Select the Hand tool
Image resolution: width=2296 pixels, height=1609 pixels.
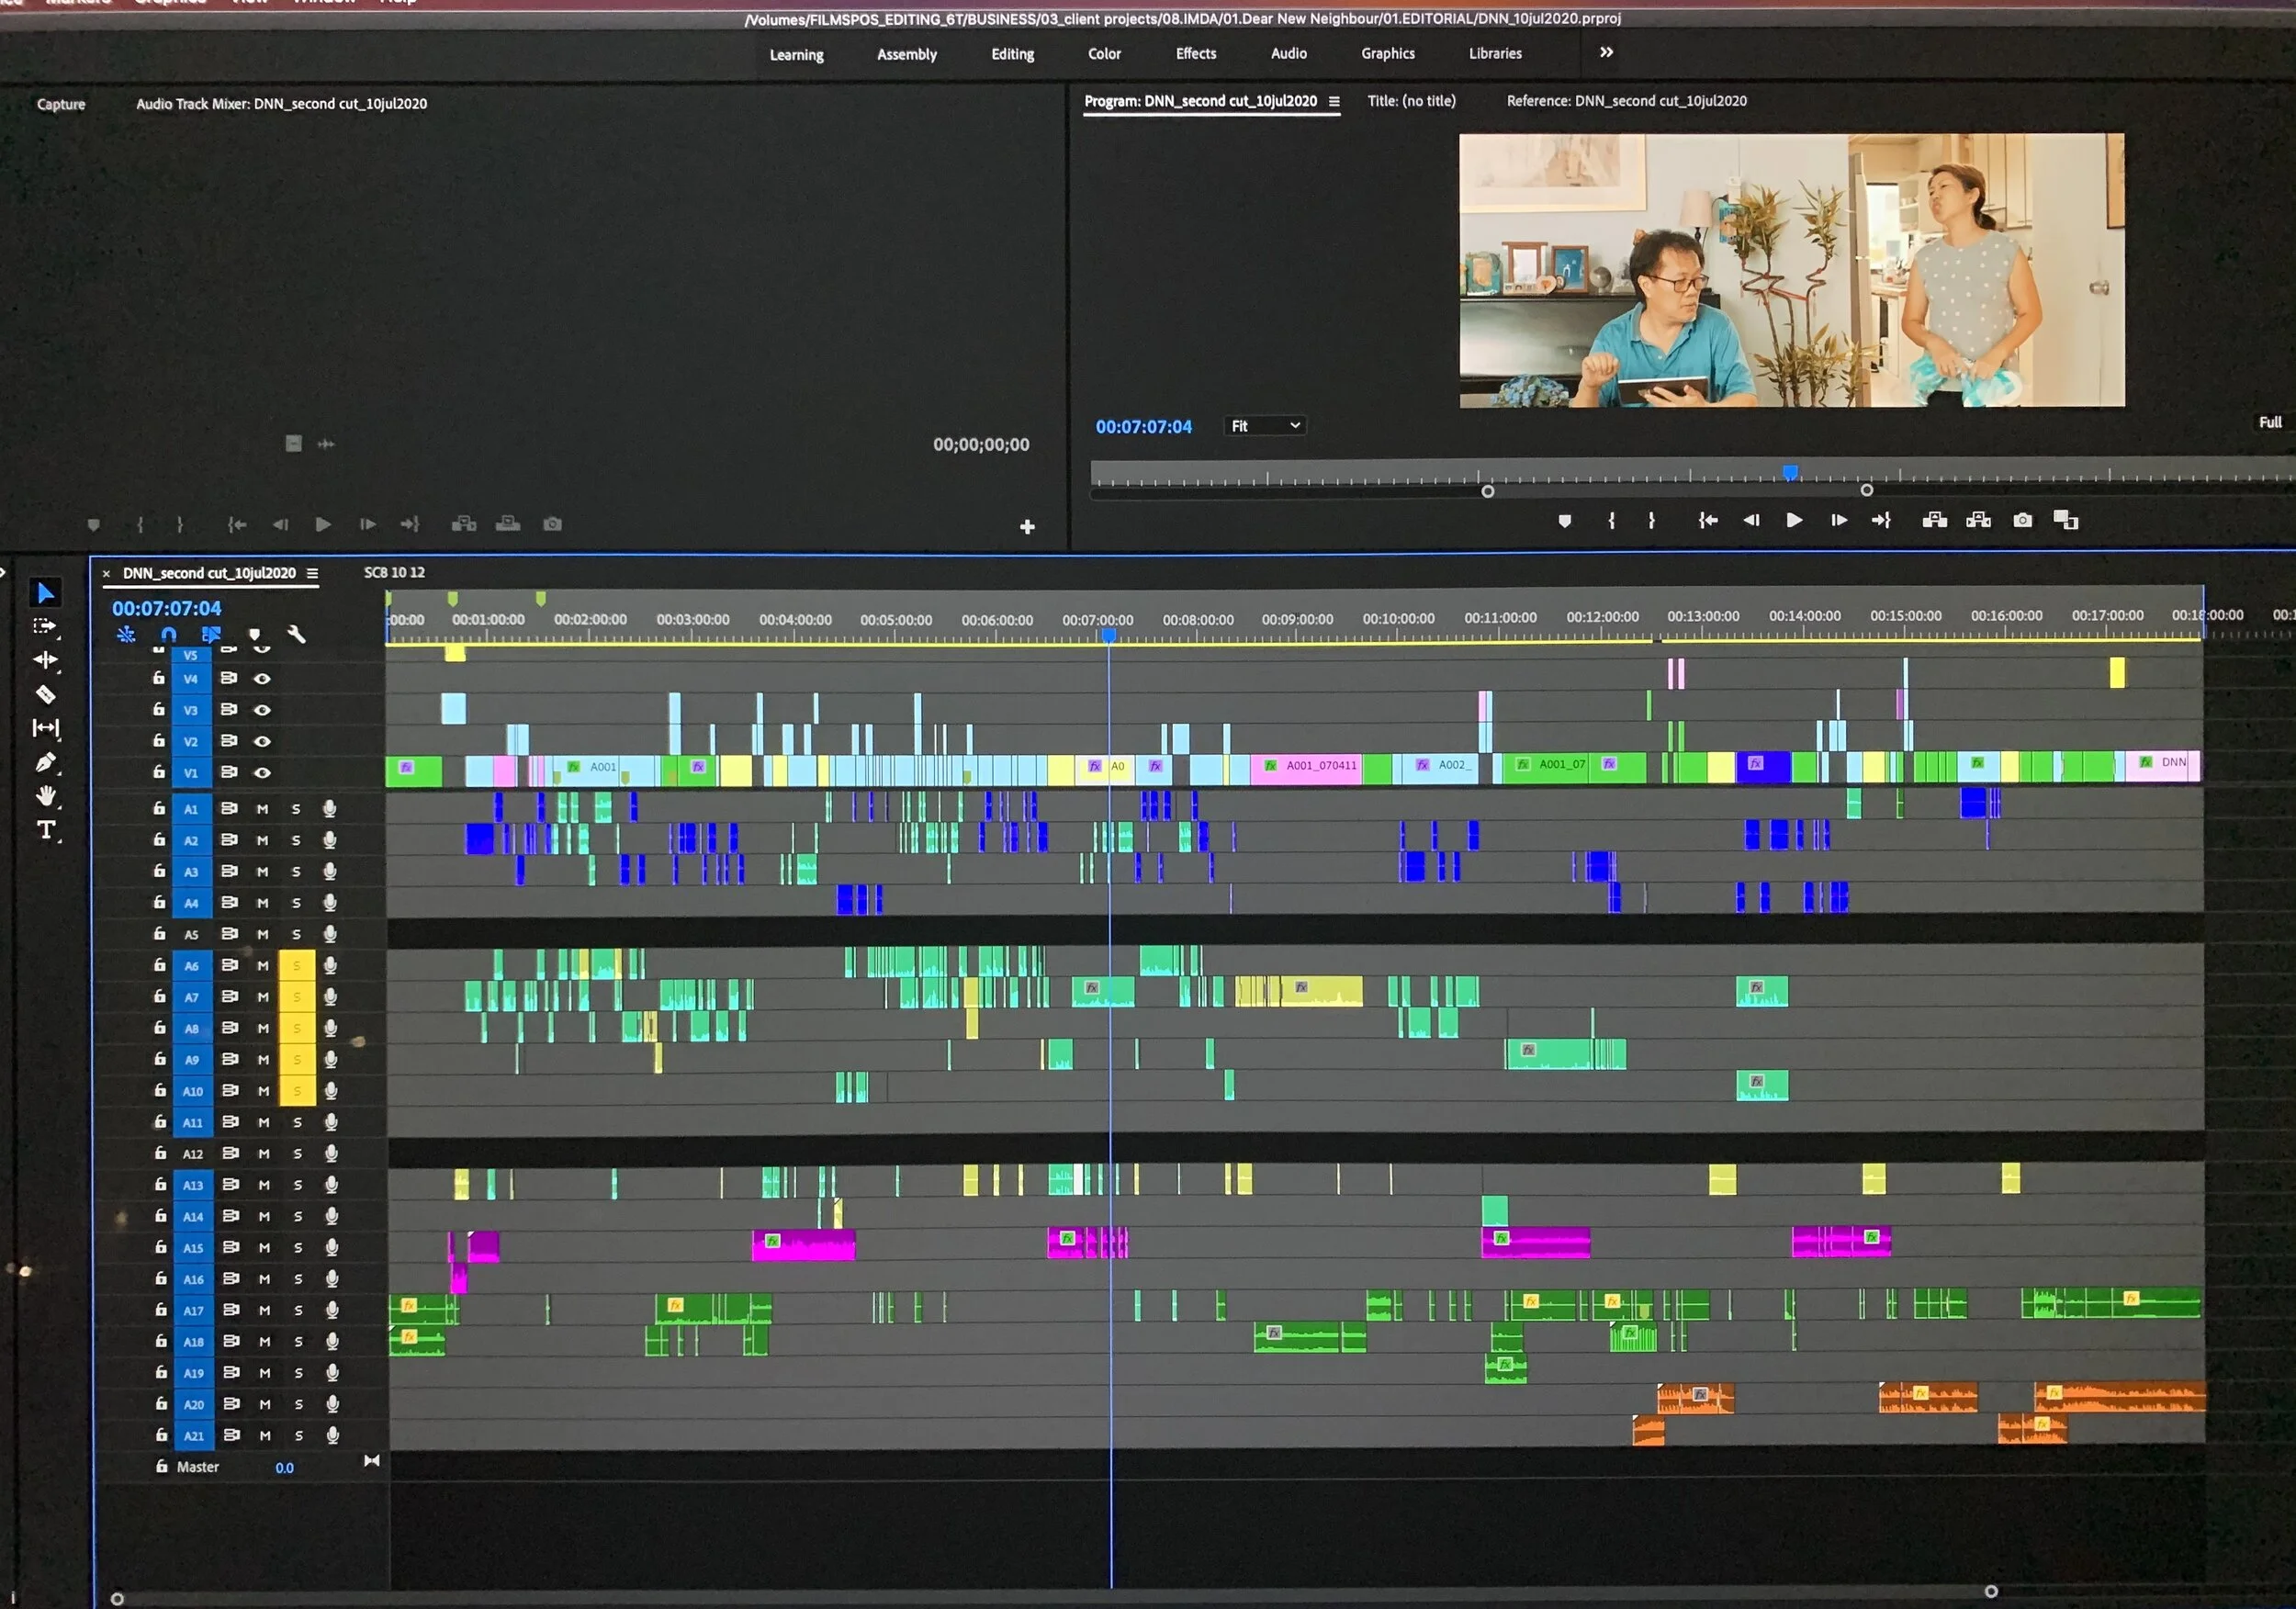(x=45, y=796)
